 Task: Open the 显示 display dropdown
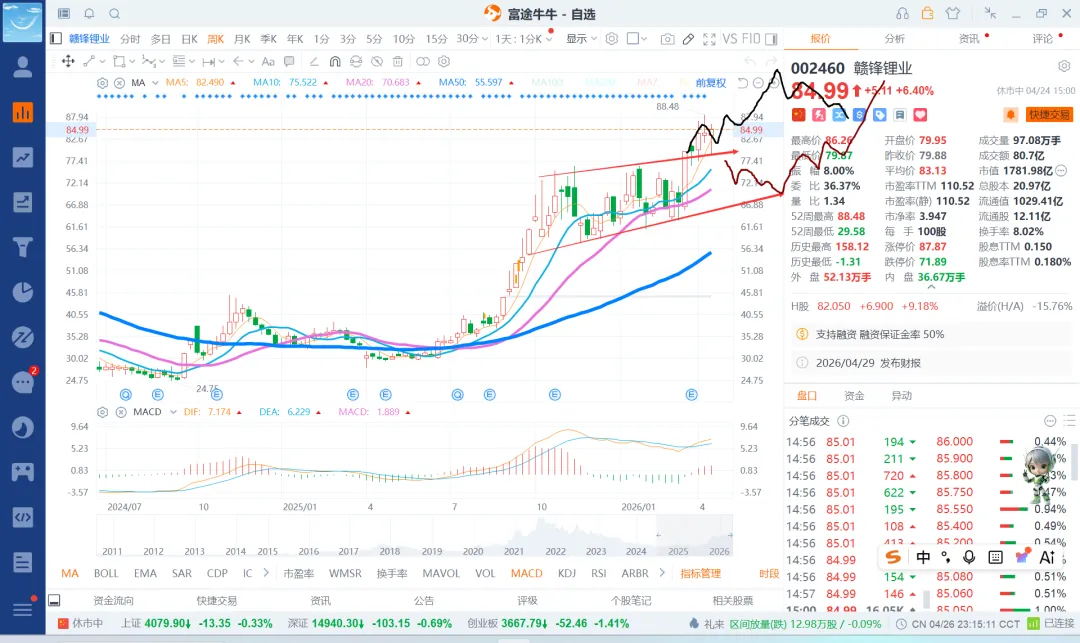(581, 39)
